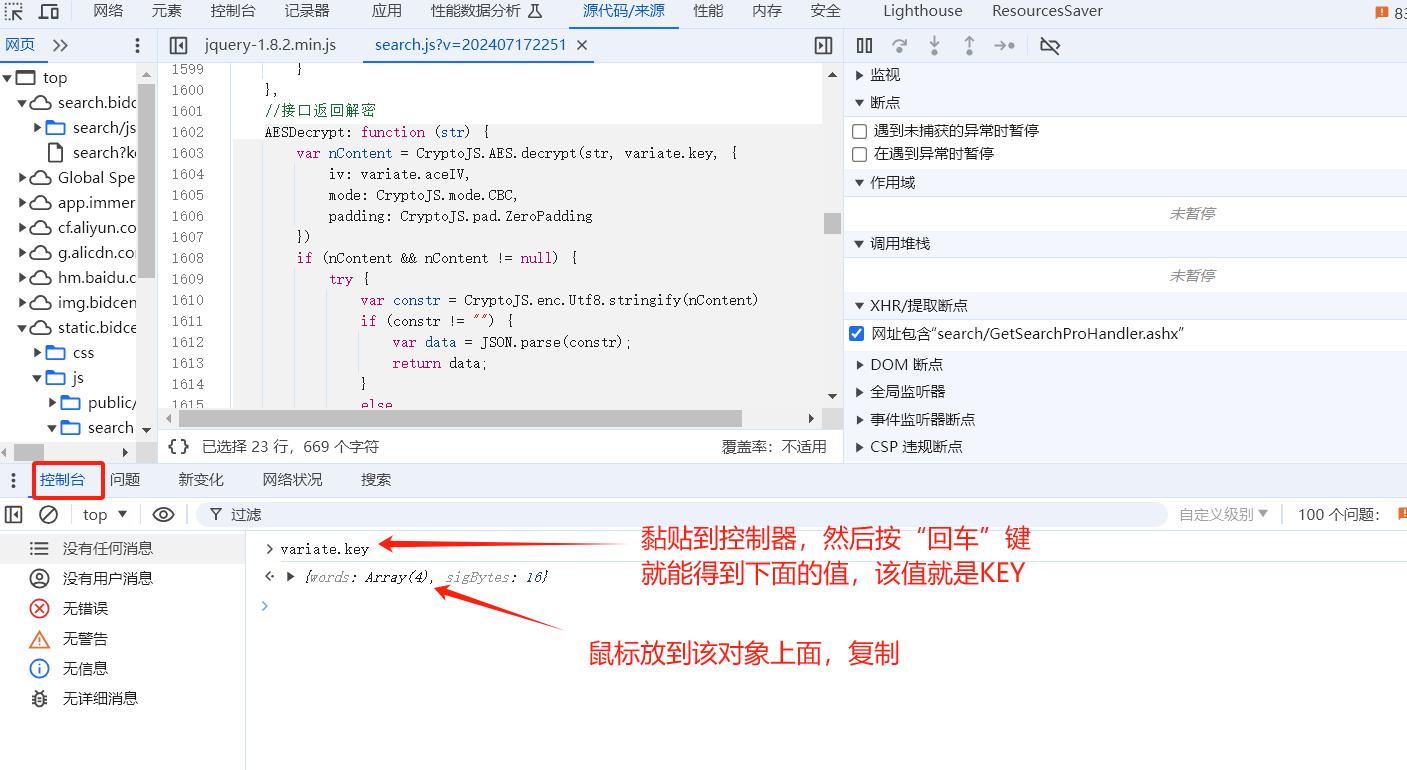Click the 100 个问题 link
The width and height of the screenshot is (1407, 770).
pos(1339,514)
